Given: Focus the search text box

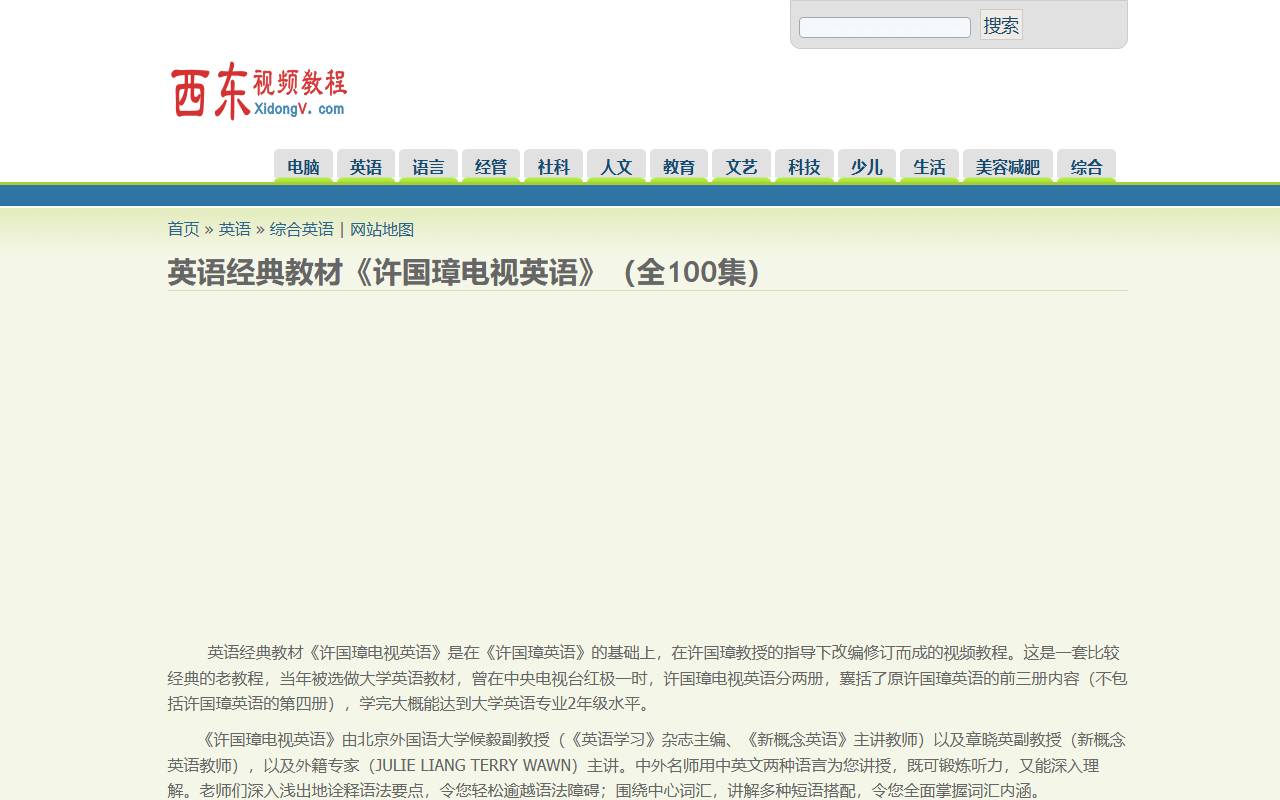Looking at the screenshot, I should [x=885, y=27].
